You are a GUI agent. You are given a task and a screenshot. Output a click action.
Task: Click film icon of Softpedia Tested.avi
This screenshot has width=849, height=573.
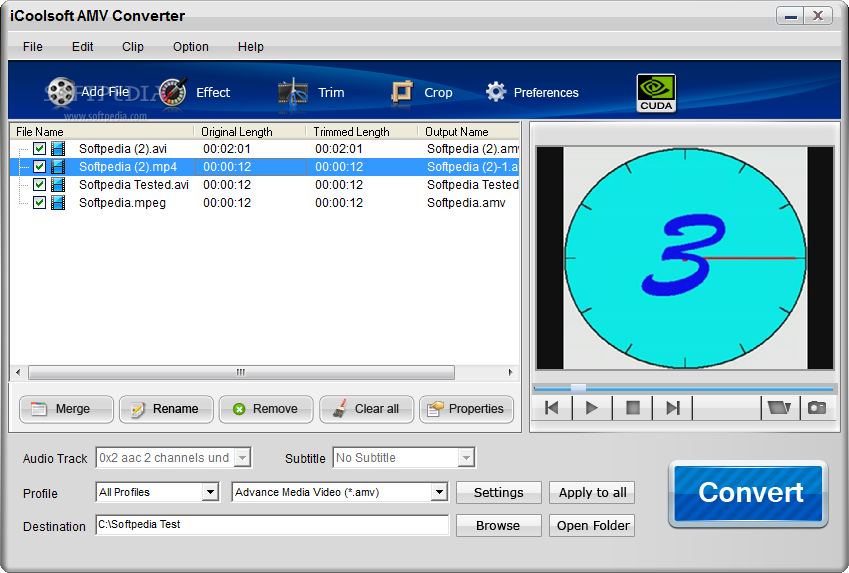coord(58,185)
